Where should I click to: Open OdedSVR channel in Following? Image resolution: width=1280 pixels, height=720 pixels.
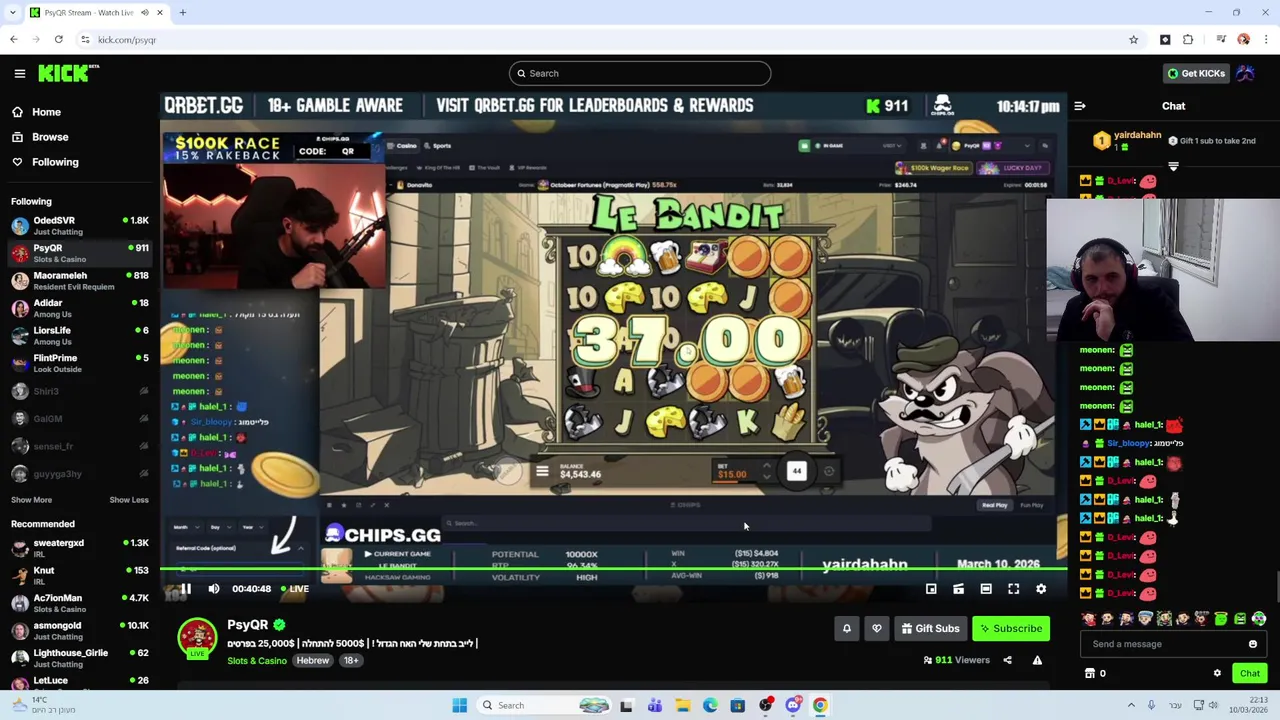(x=80, y=226)
